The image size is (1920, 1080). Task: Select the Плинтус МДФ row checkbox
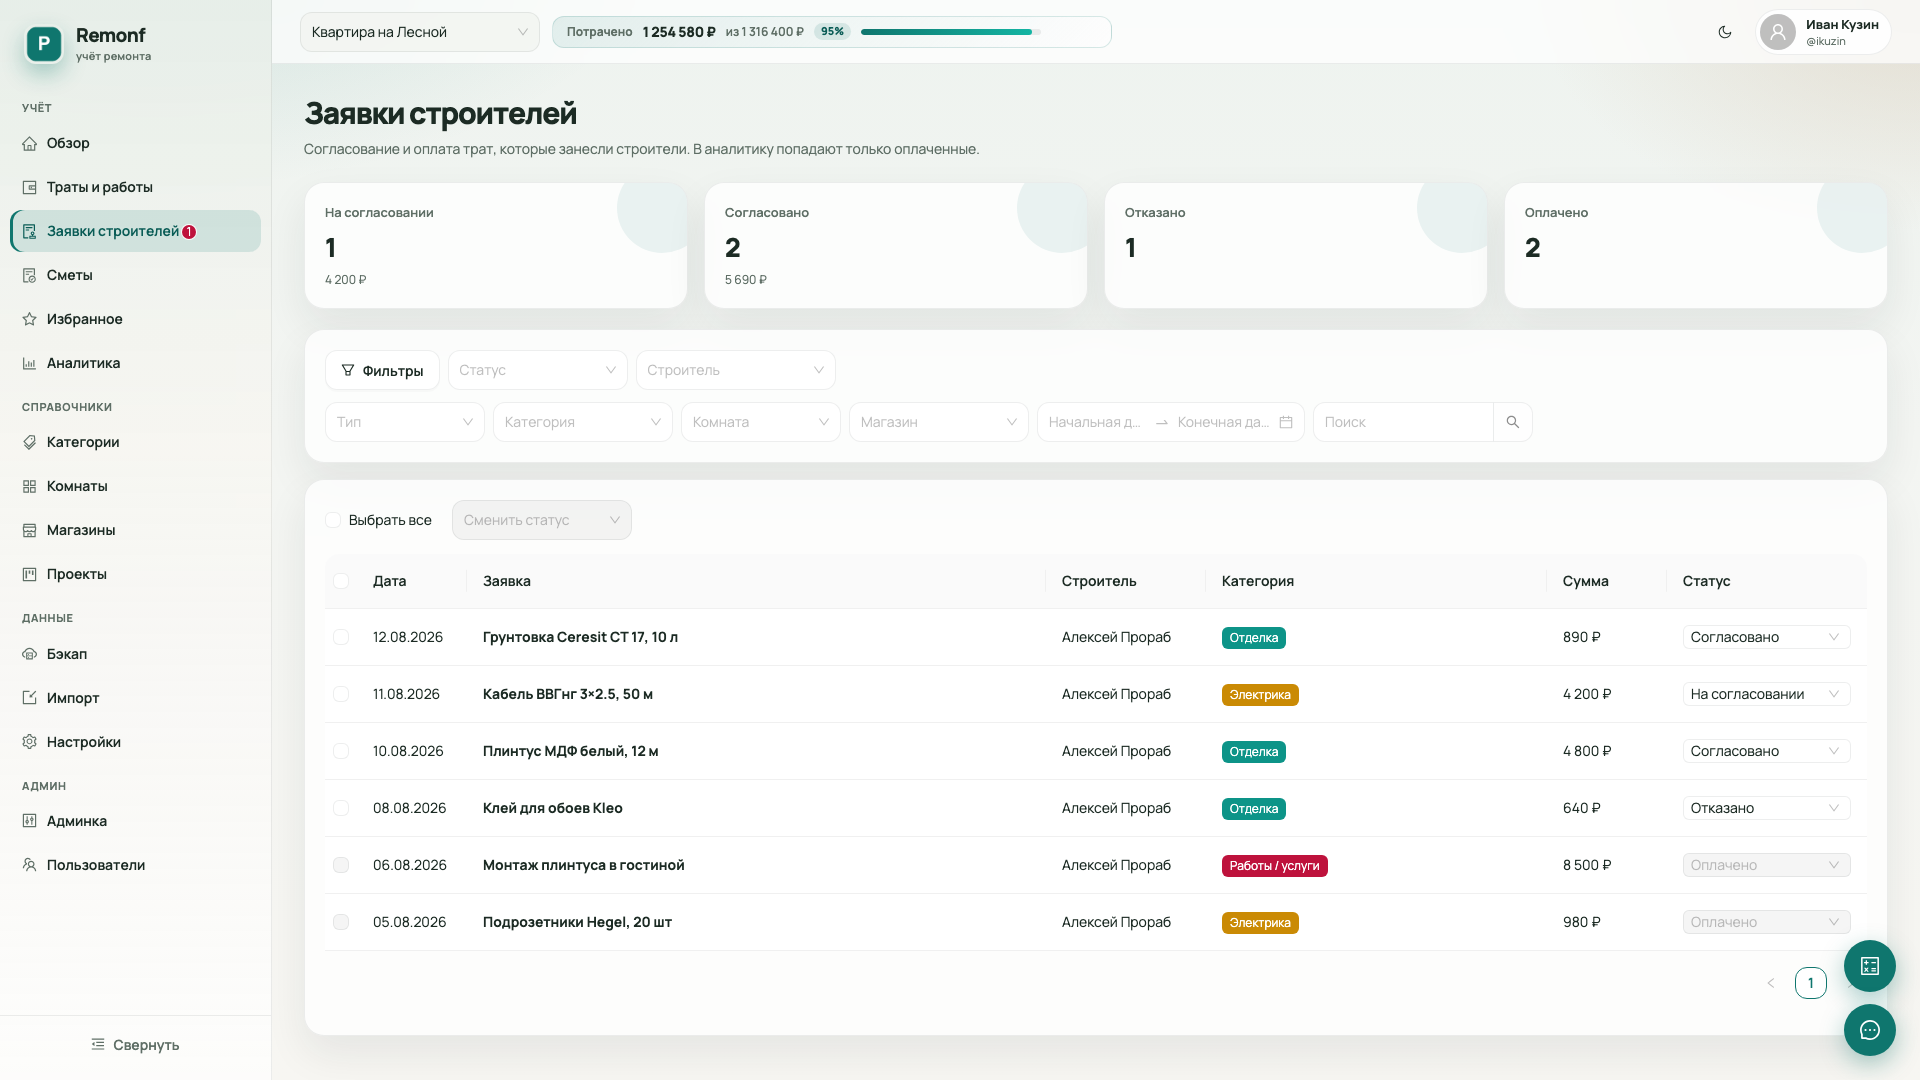pos(341,751)
